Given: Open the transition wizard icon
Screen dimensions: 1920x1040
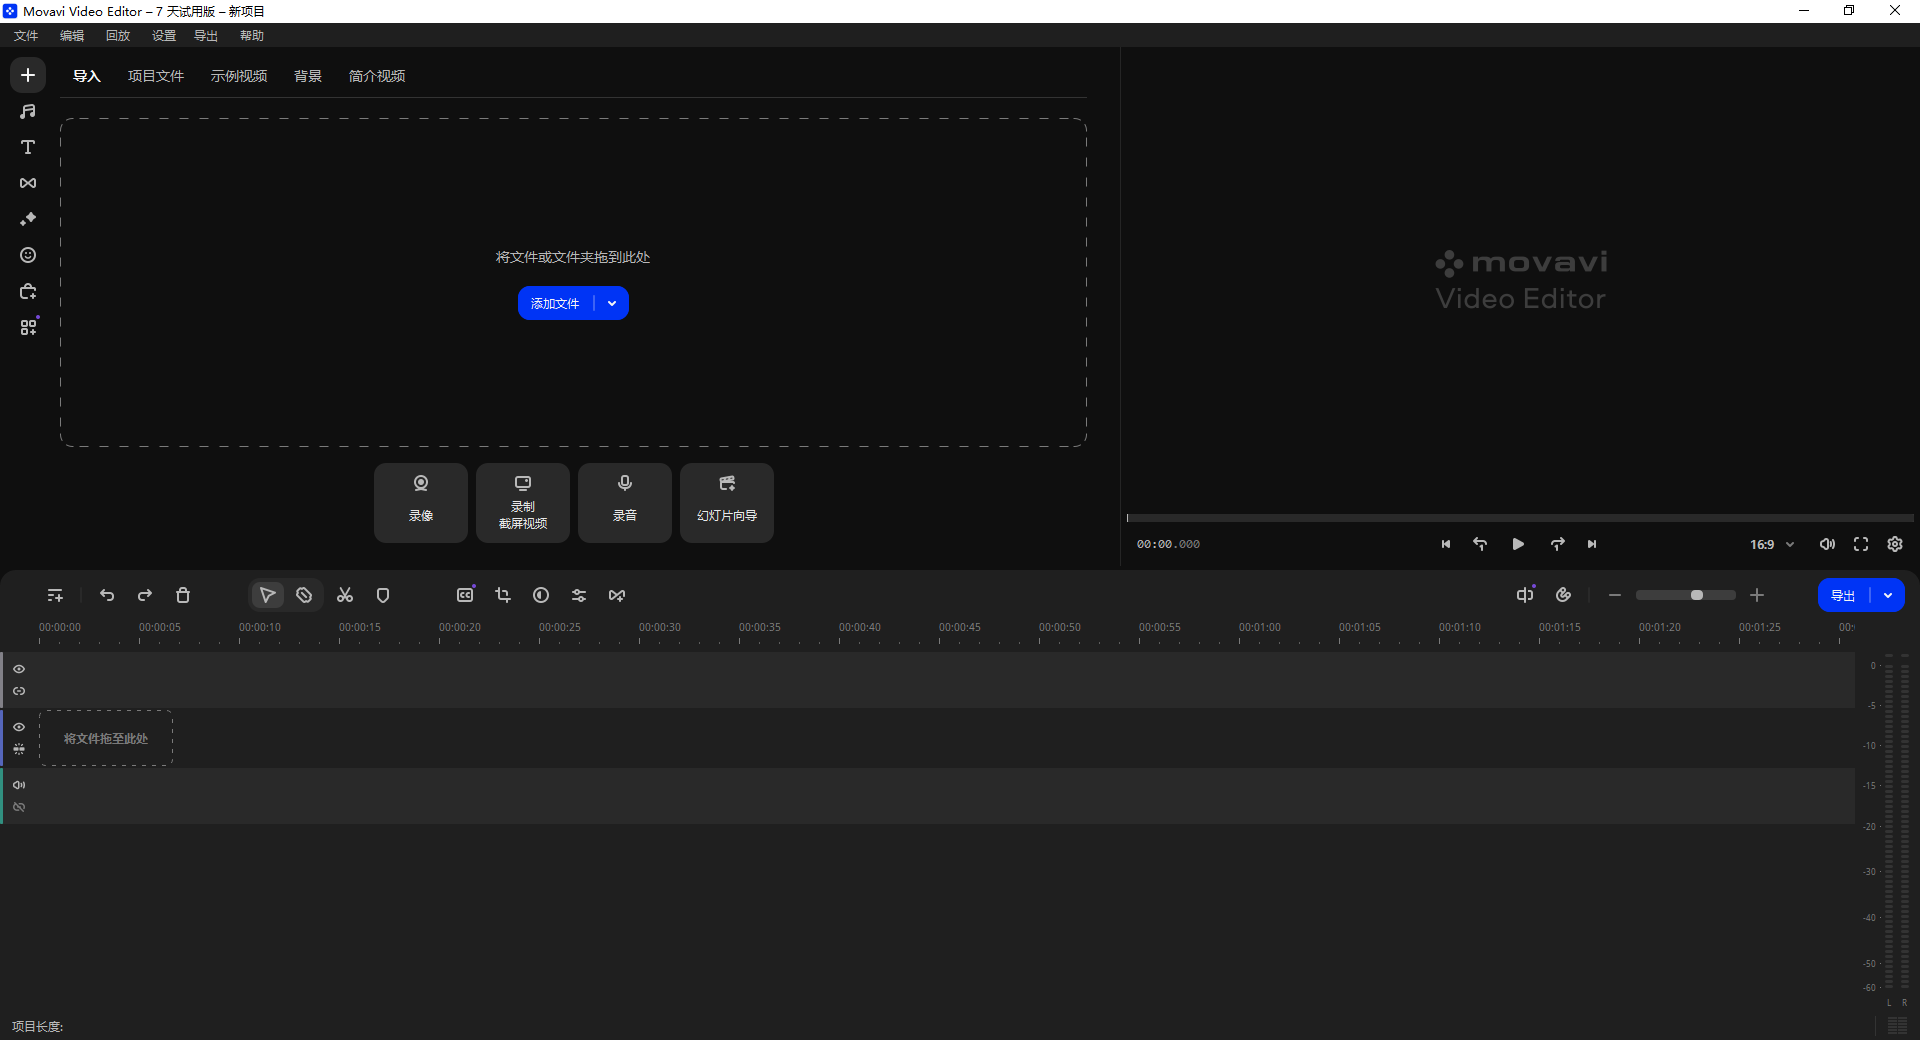Looking at the screenshot, I should point(617,595).
